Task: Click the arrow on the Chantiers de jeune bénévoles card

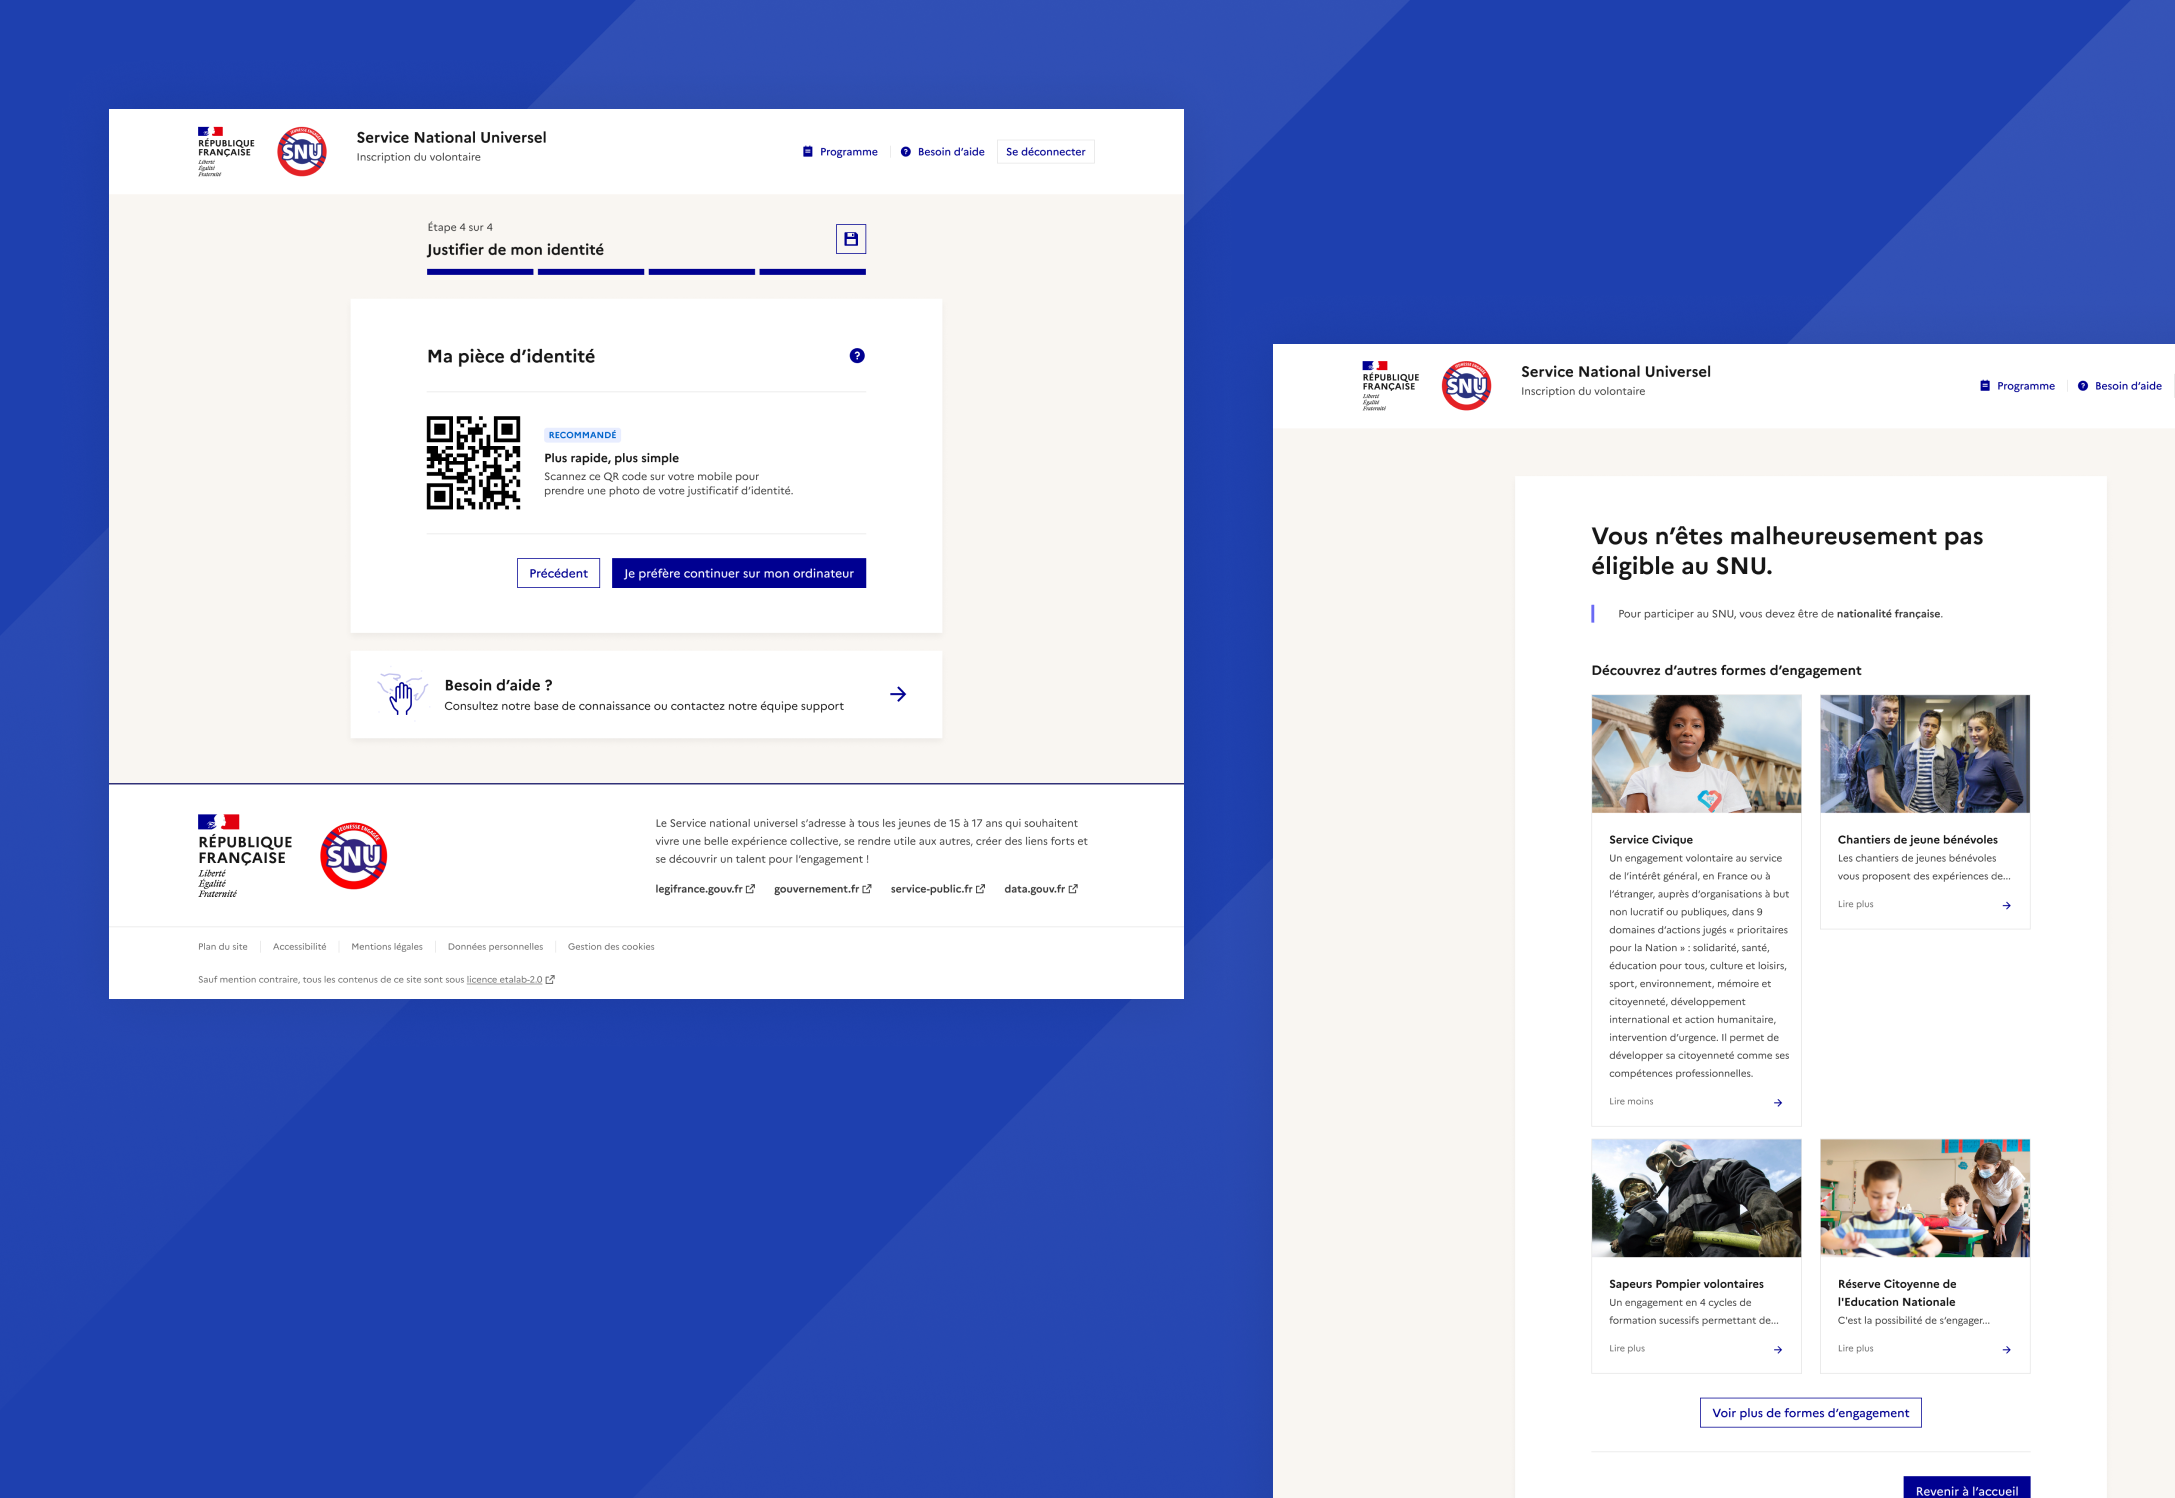Action: pyautogui.click(x=2006, y=905)
